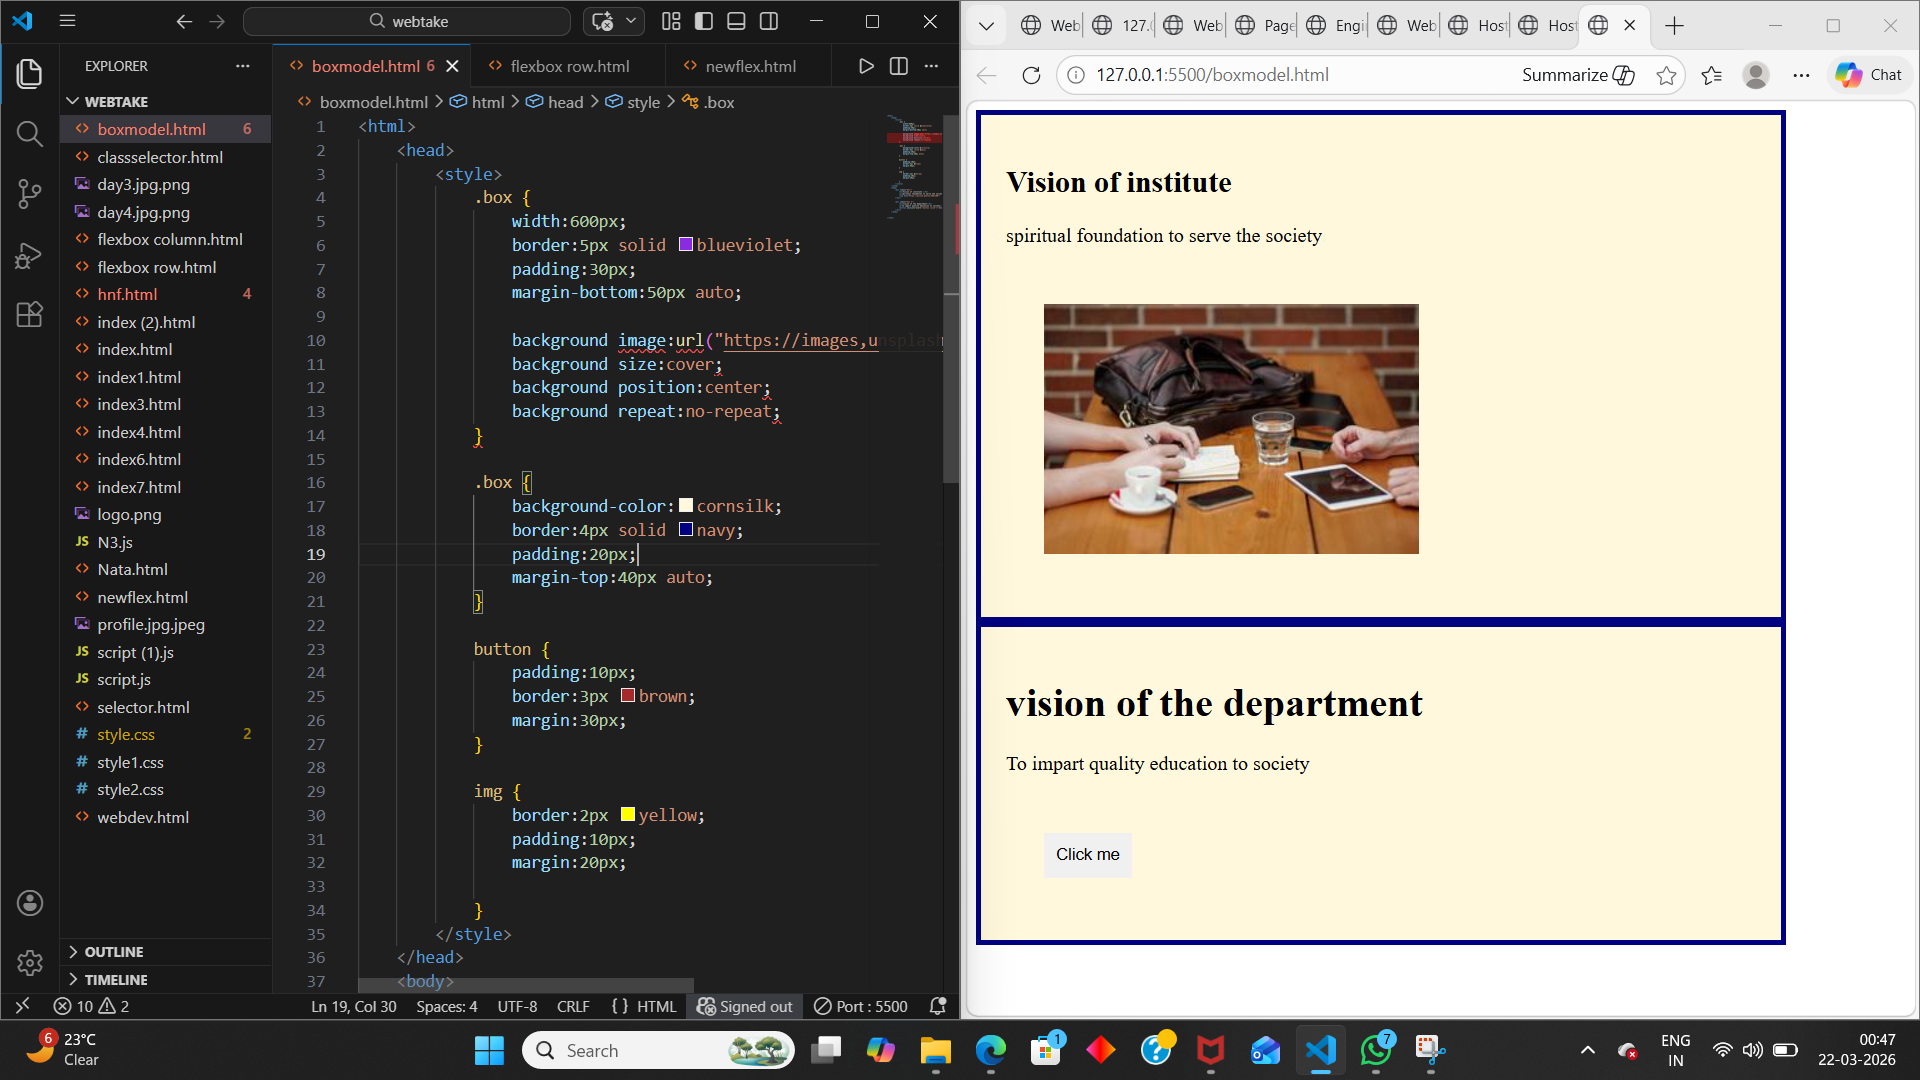This screenshot has width=1920, height=1080.
Task: Open the Search view in the activity bar
Action: 29,133
